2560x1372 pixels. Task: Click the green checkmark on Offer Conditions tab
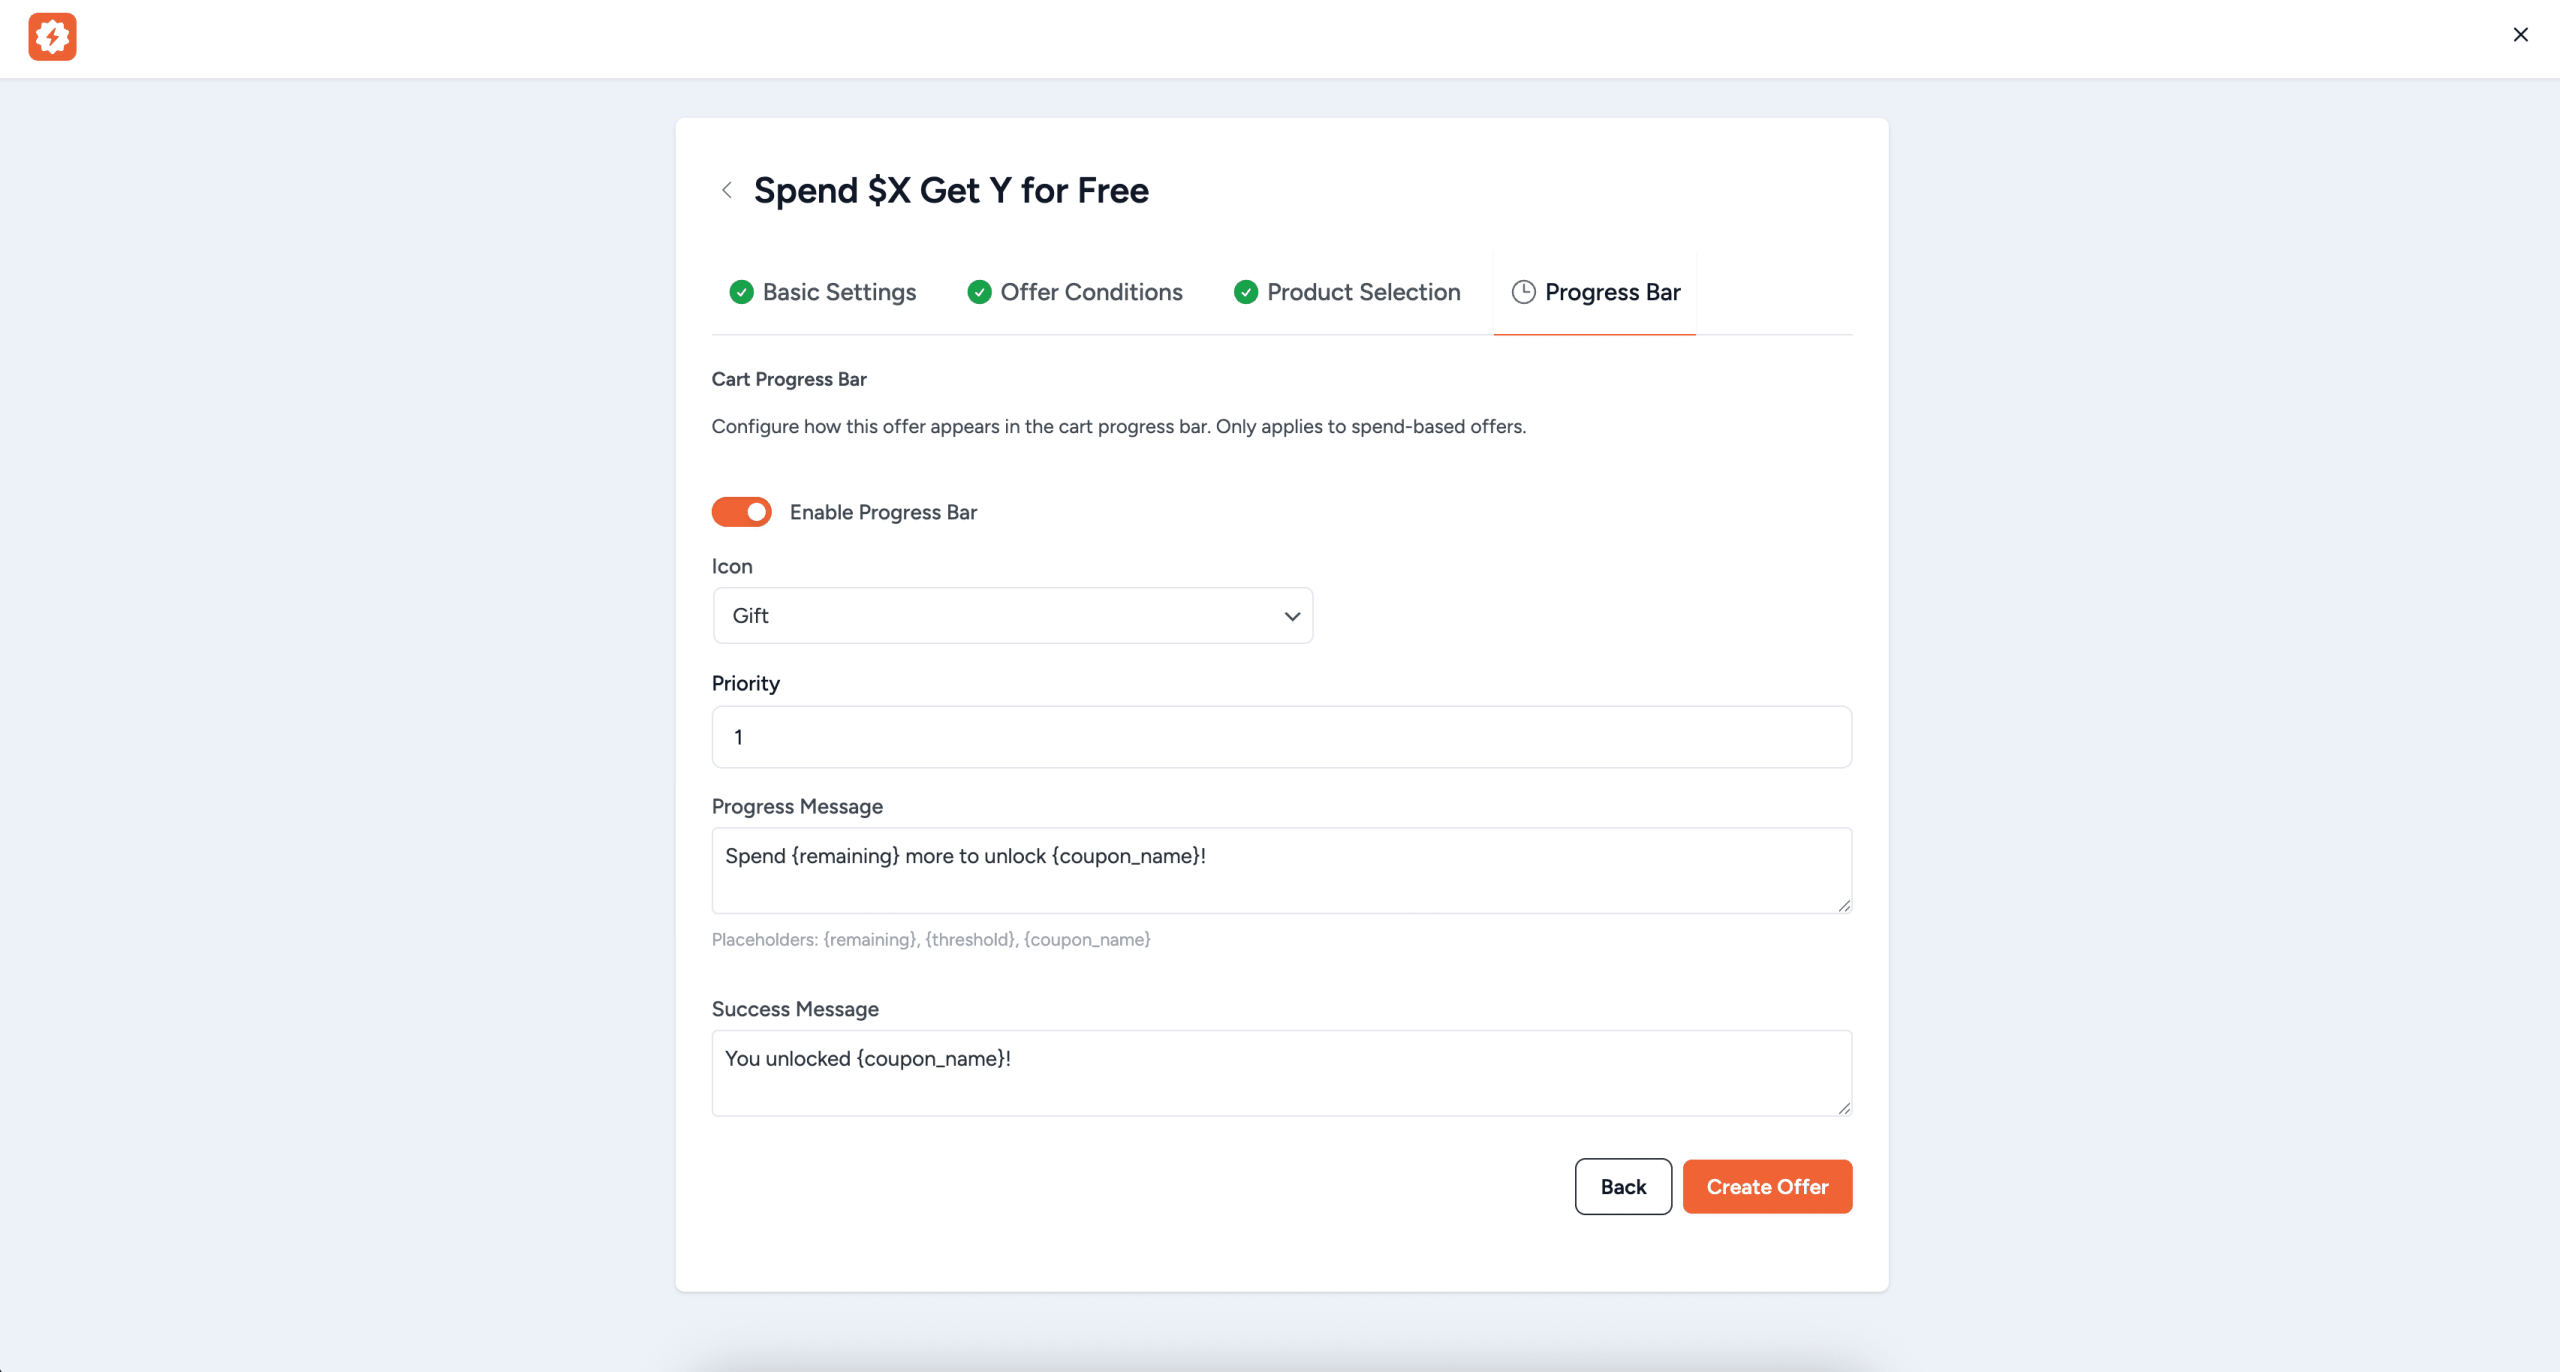coord(978,292)
